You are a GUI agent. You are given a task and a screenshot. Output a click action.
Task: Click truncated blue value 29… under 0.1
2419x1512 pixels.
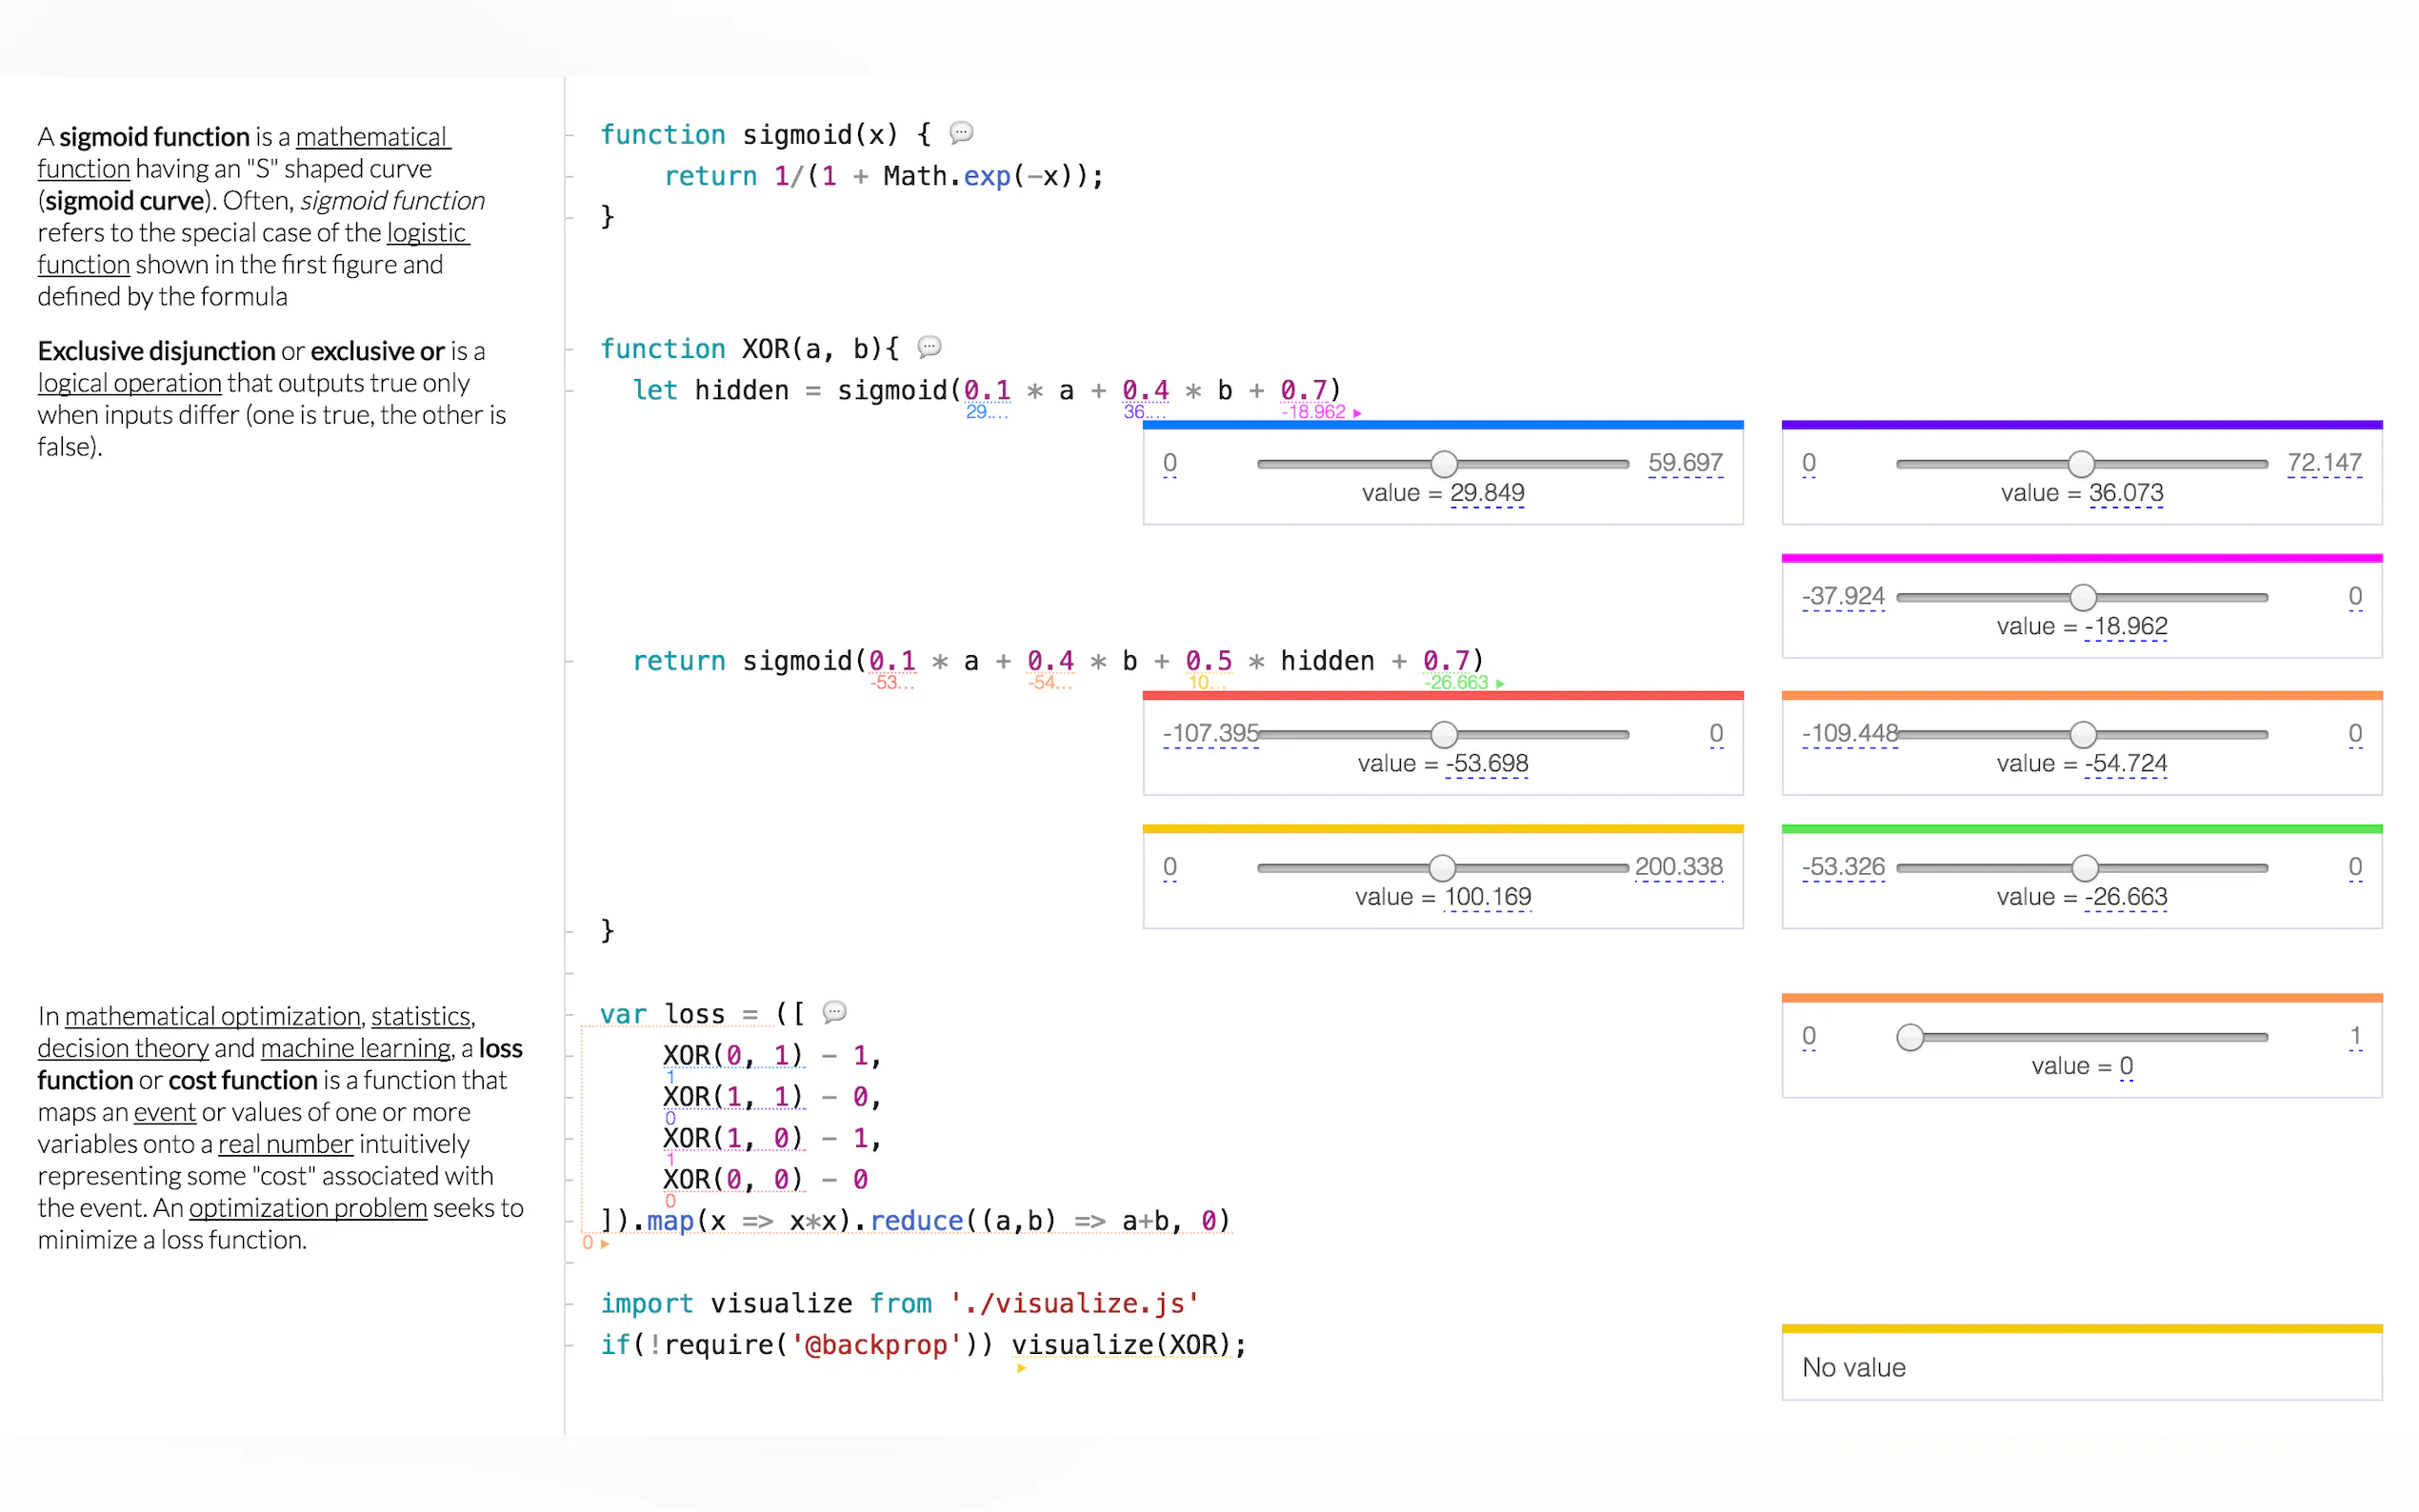pyautogui.click(x=985, y=412)
